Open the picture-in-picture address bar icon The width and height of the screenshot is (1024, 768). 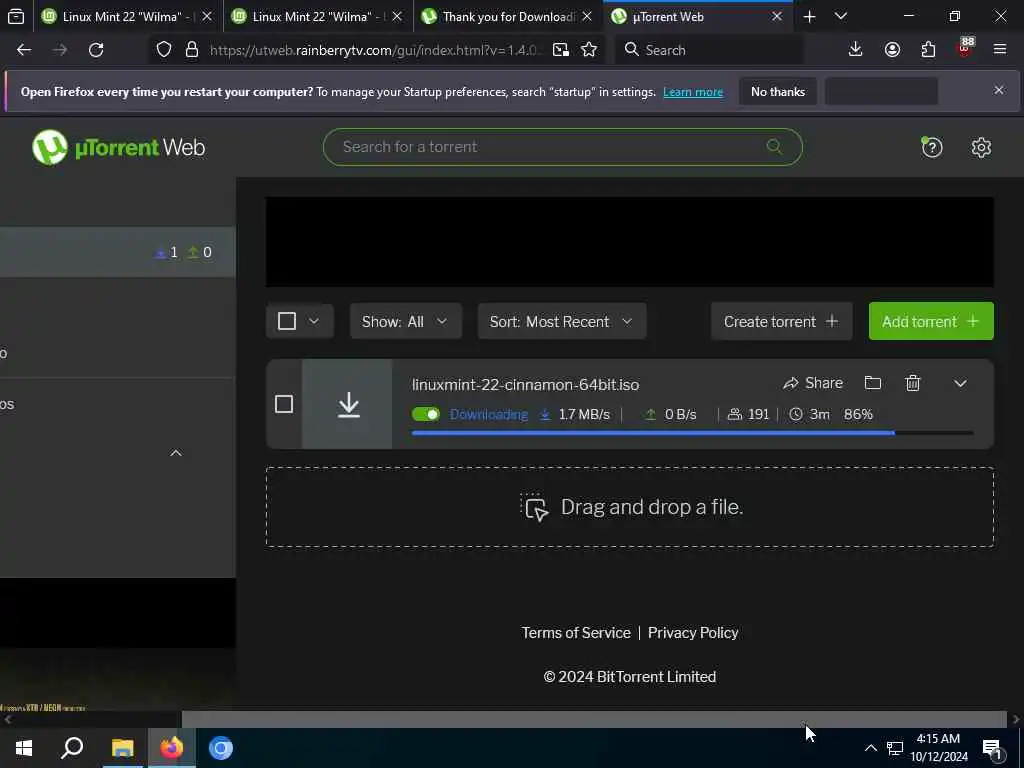pyautogui.click(x=560, y=50)
